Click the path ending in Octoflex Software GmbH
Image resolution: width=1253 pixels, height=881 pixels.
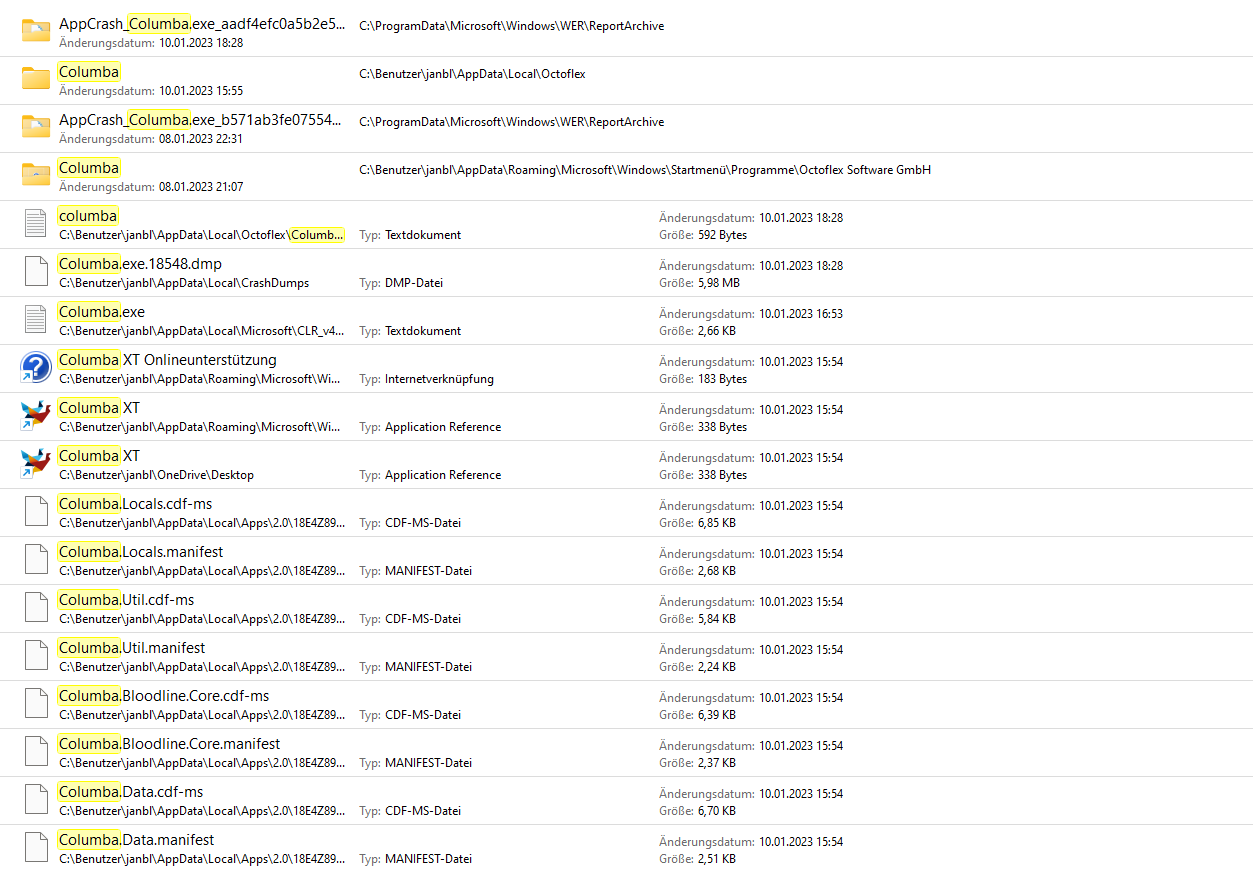[x=645, y=170]
